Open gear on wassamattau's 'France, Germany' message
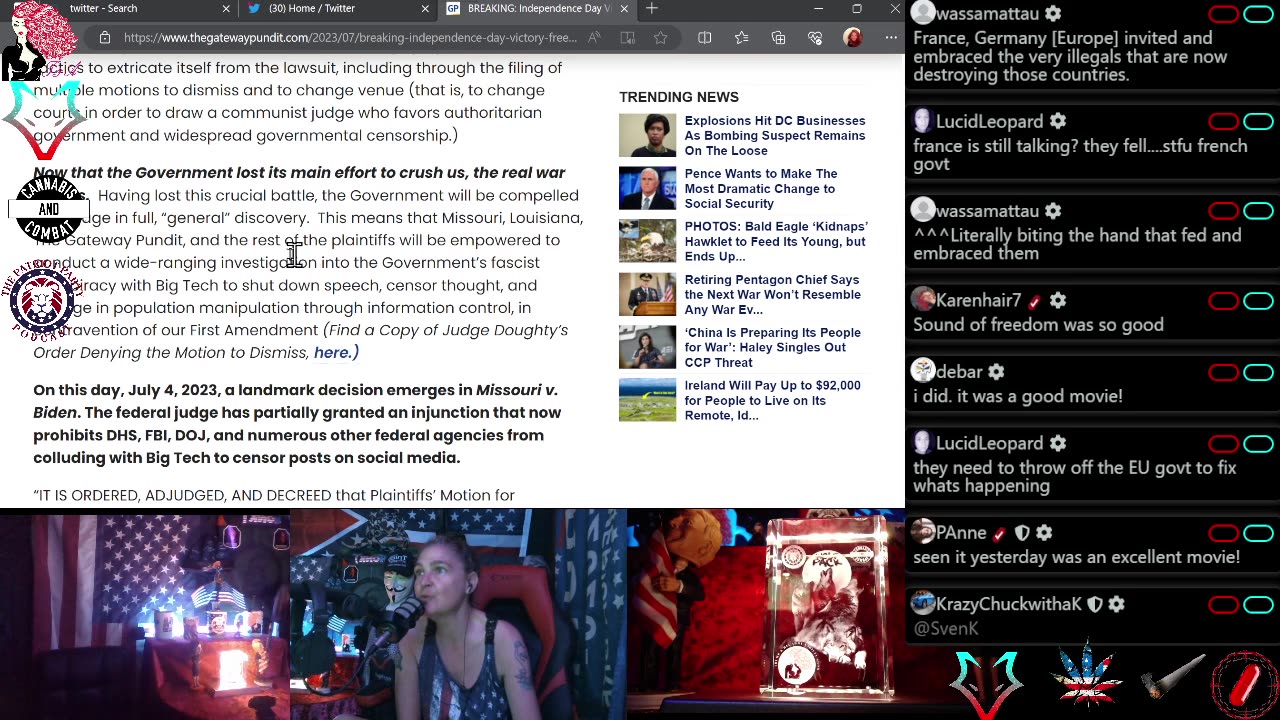Screen dimensions: 1280x720 [x=1053, y=14]
